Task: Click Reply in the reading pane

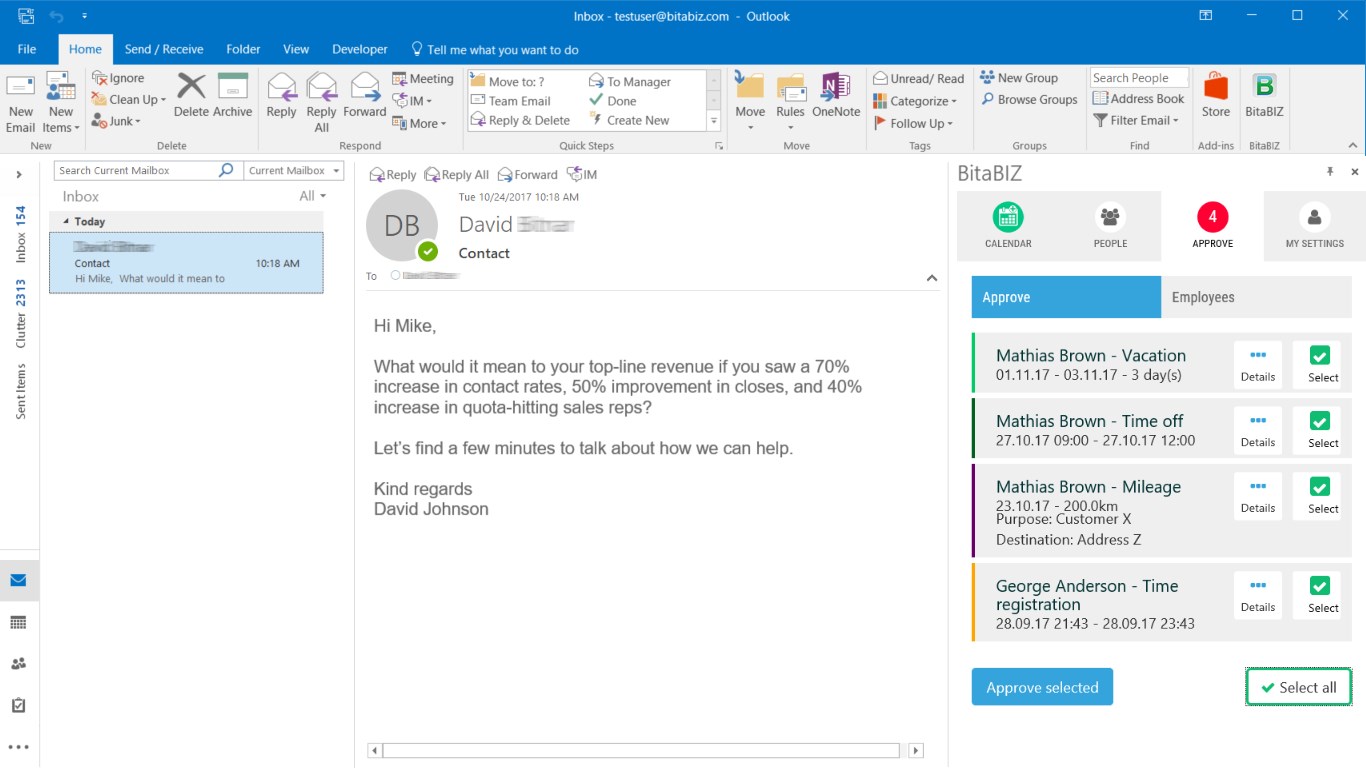Action: pos(392,174)
